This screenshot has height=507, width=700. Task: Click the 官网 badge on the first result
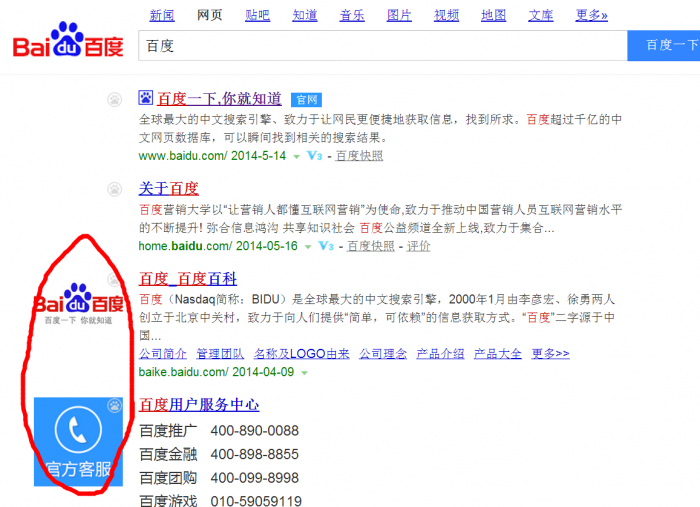click(306, 100)
